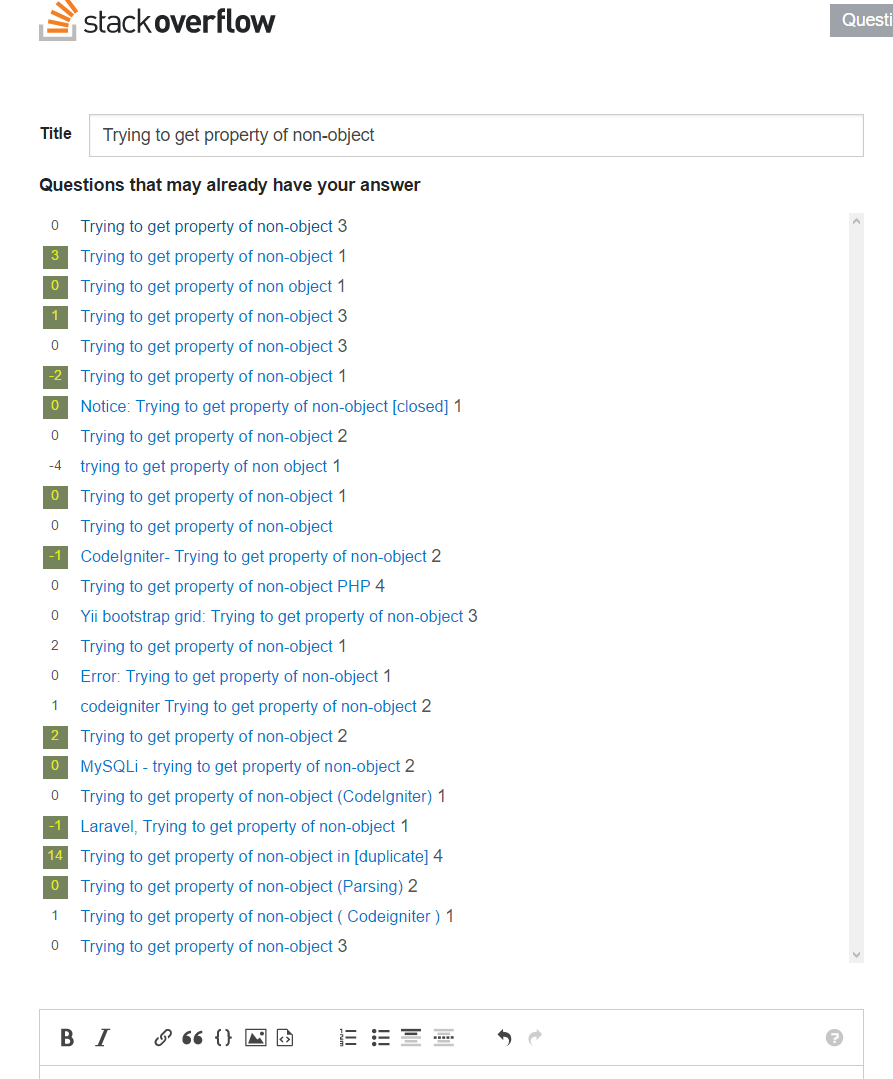Create a bulleted list in the editor
This screenshot has height=1079, width=893.
point(380,1038)
